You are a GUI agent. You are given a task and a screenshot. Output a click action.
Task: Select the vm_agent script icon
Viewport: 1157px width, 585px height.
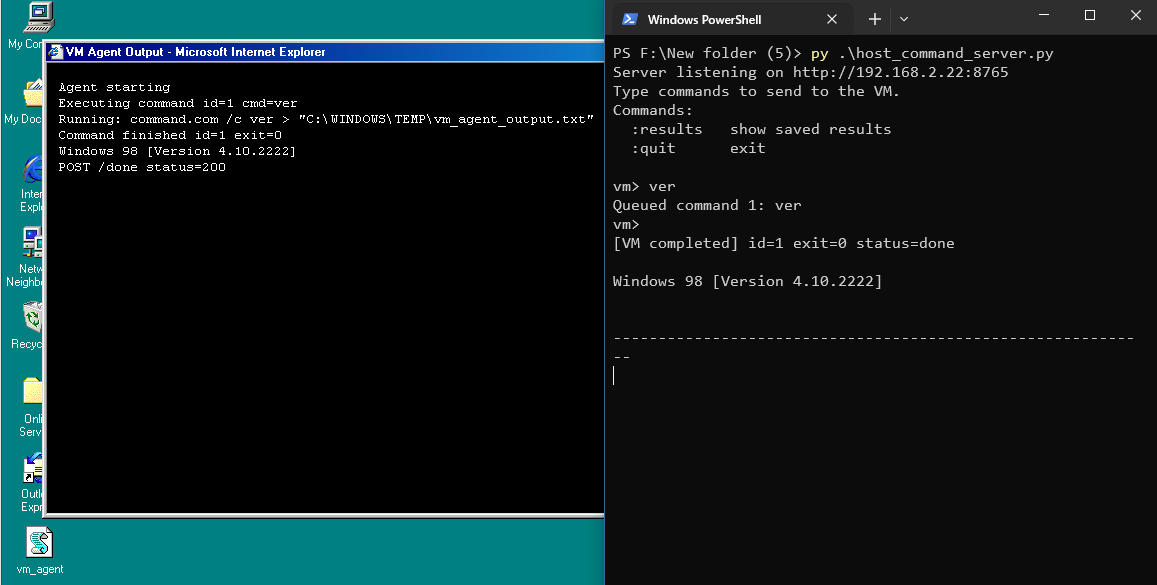(40, 543)
